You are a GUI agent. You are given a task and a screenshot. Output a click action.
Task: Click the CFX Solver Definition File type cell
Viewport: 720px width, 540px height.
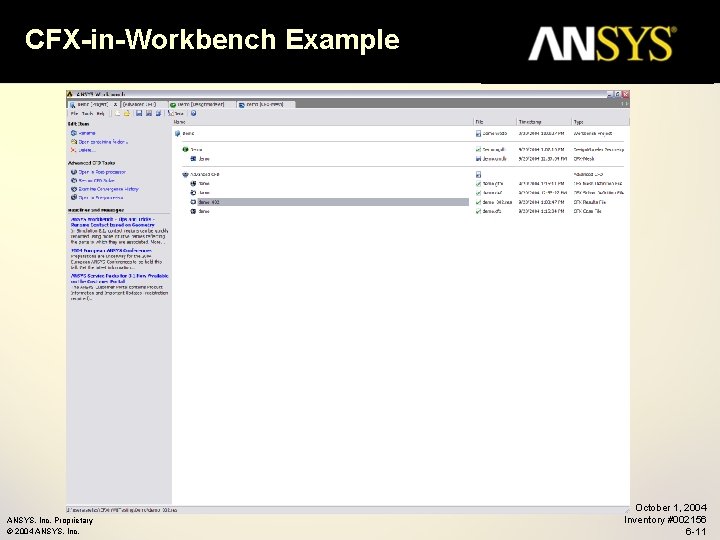pyautogui.click(x=599, y=193)
